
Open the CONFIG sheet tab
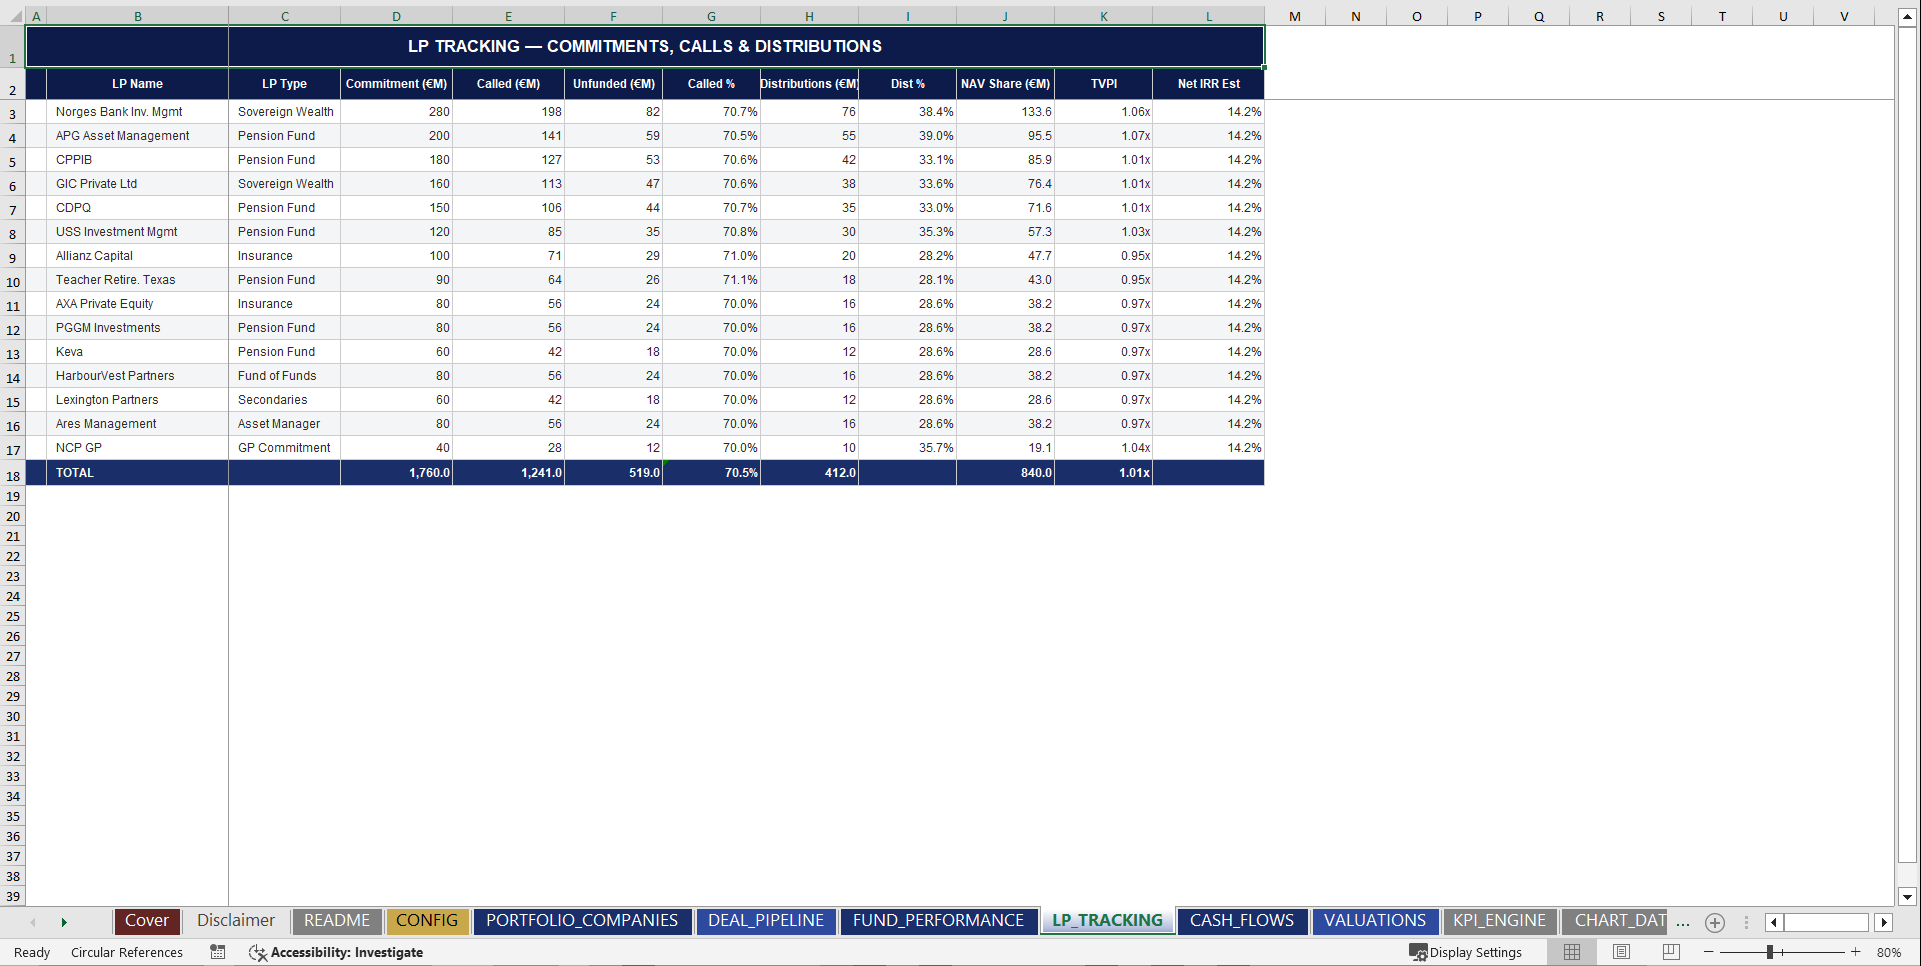coord(427,921)
